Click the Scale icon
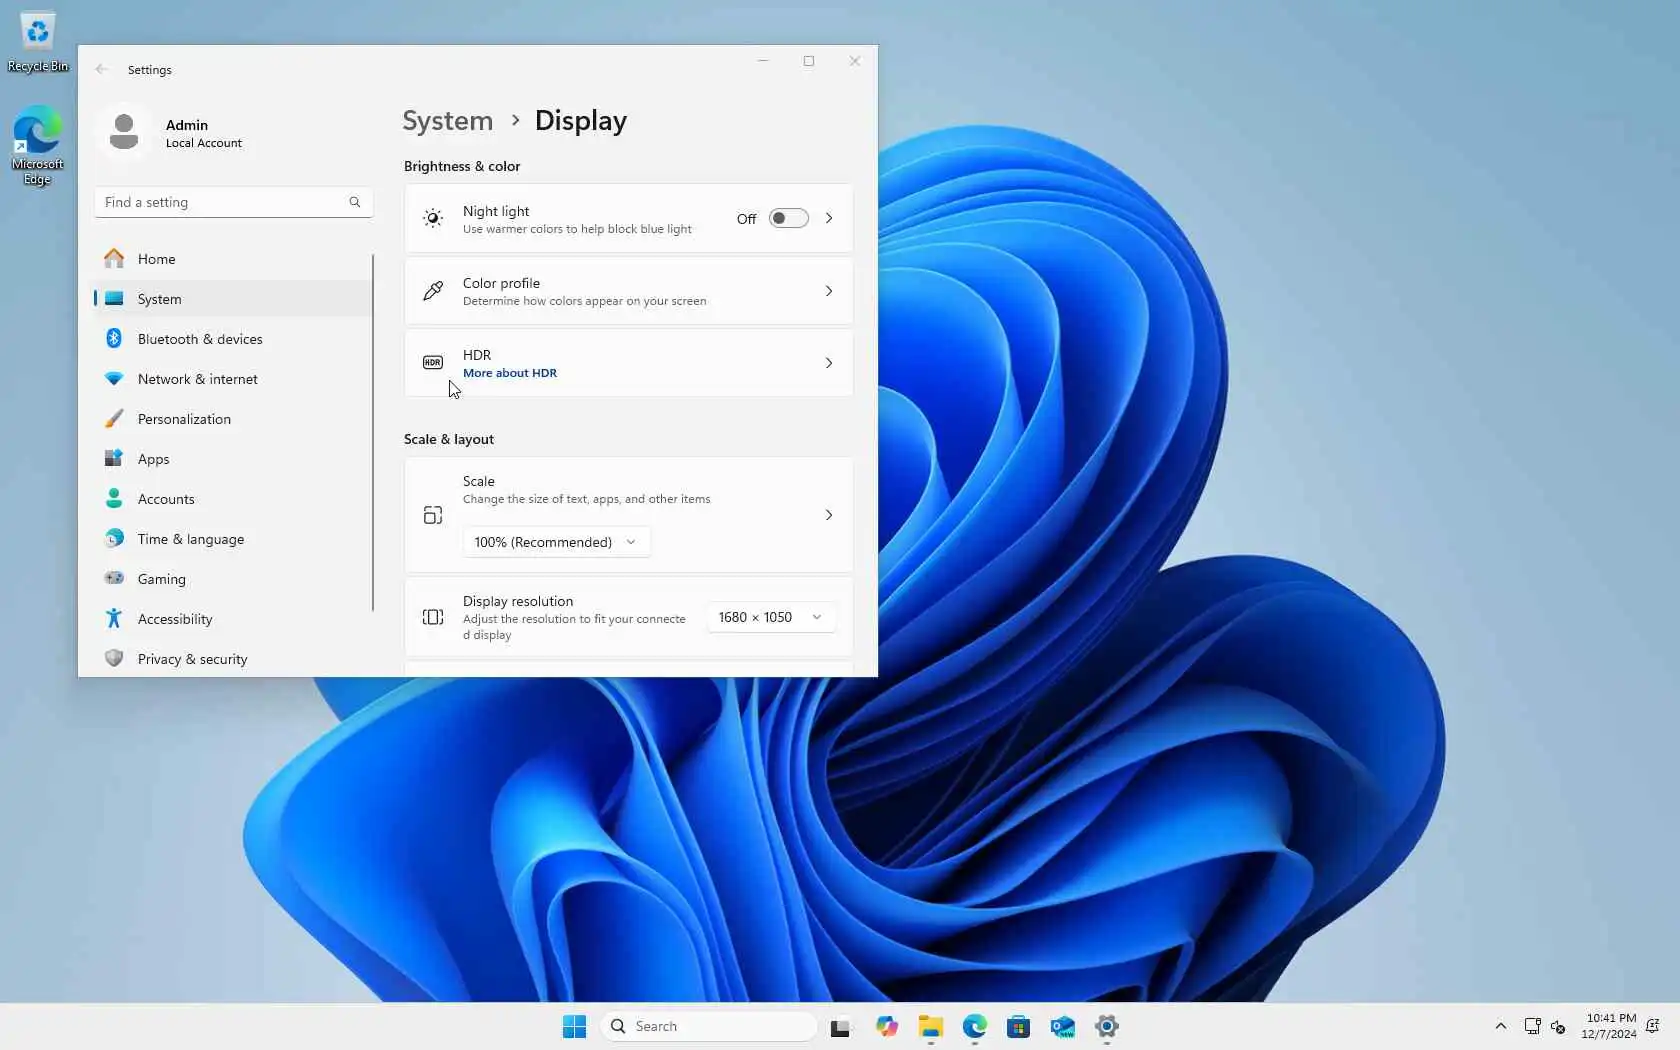 point(433,515)
